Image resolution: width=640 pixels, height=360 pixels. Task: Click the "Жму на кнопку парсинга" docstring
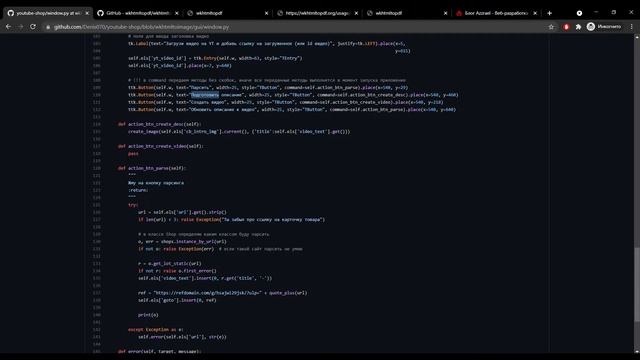156,183
